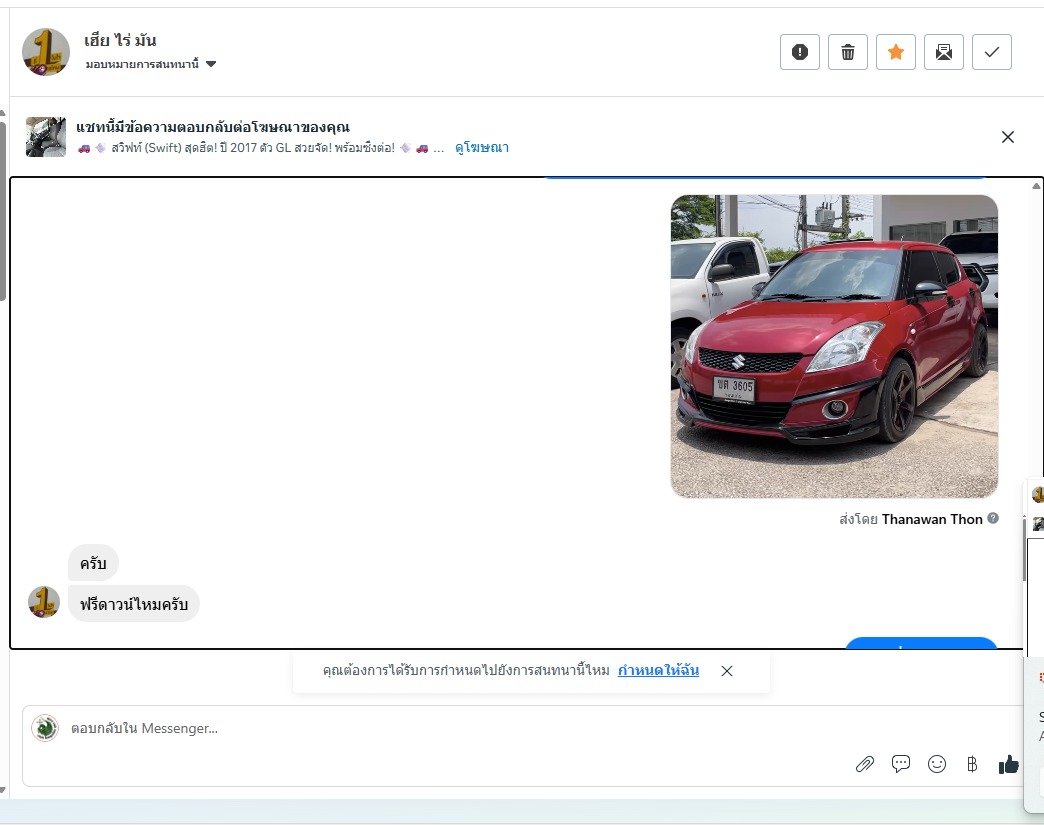Open the customer name เฮีย ไร่ มัน
The height and width of the screenshot is (825, 1044).
(120, 41)
